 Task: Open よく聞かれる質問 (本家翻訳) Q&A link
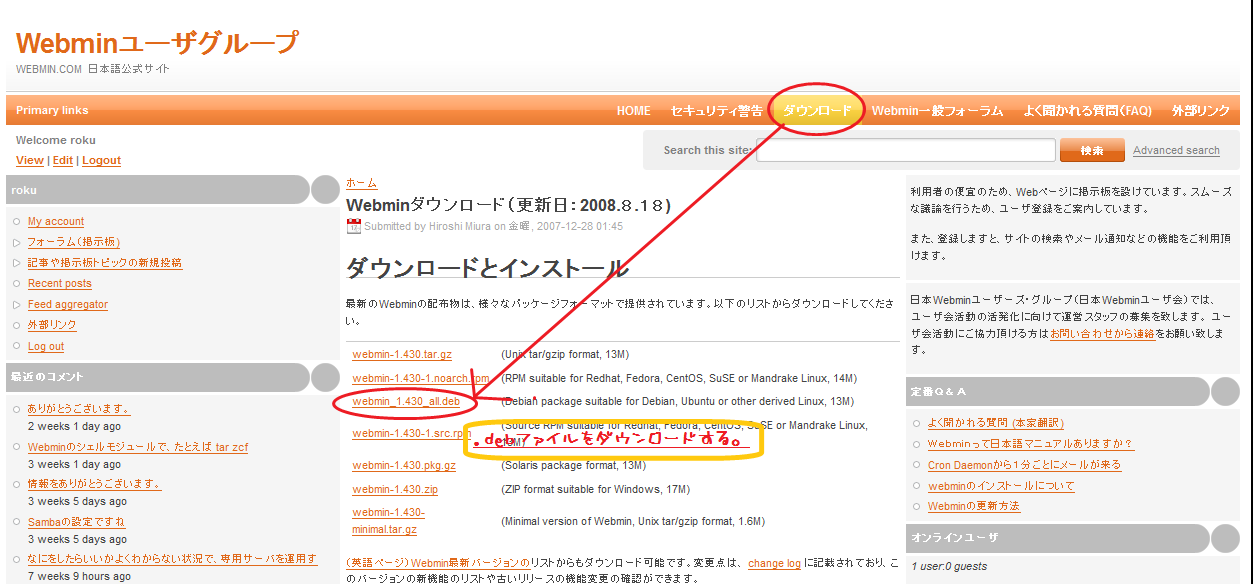[996, 423]
